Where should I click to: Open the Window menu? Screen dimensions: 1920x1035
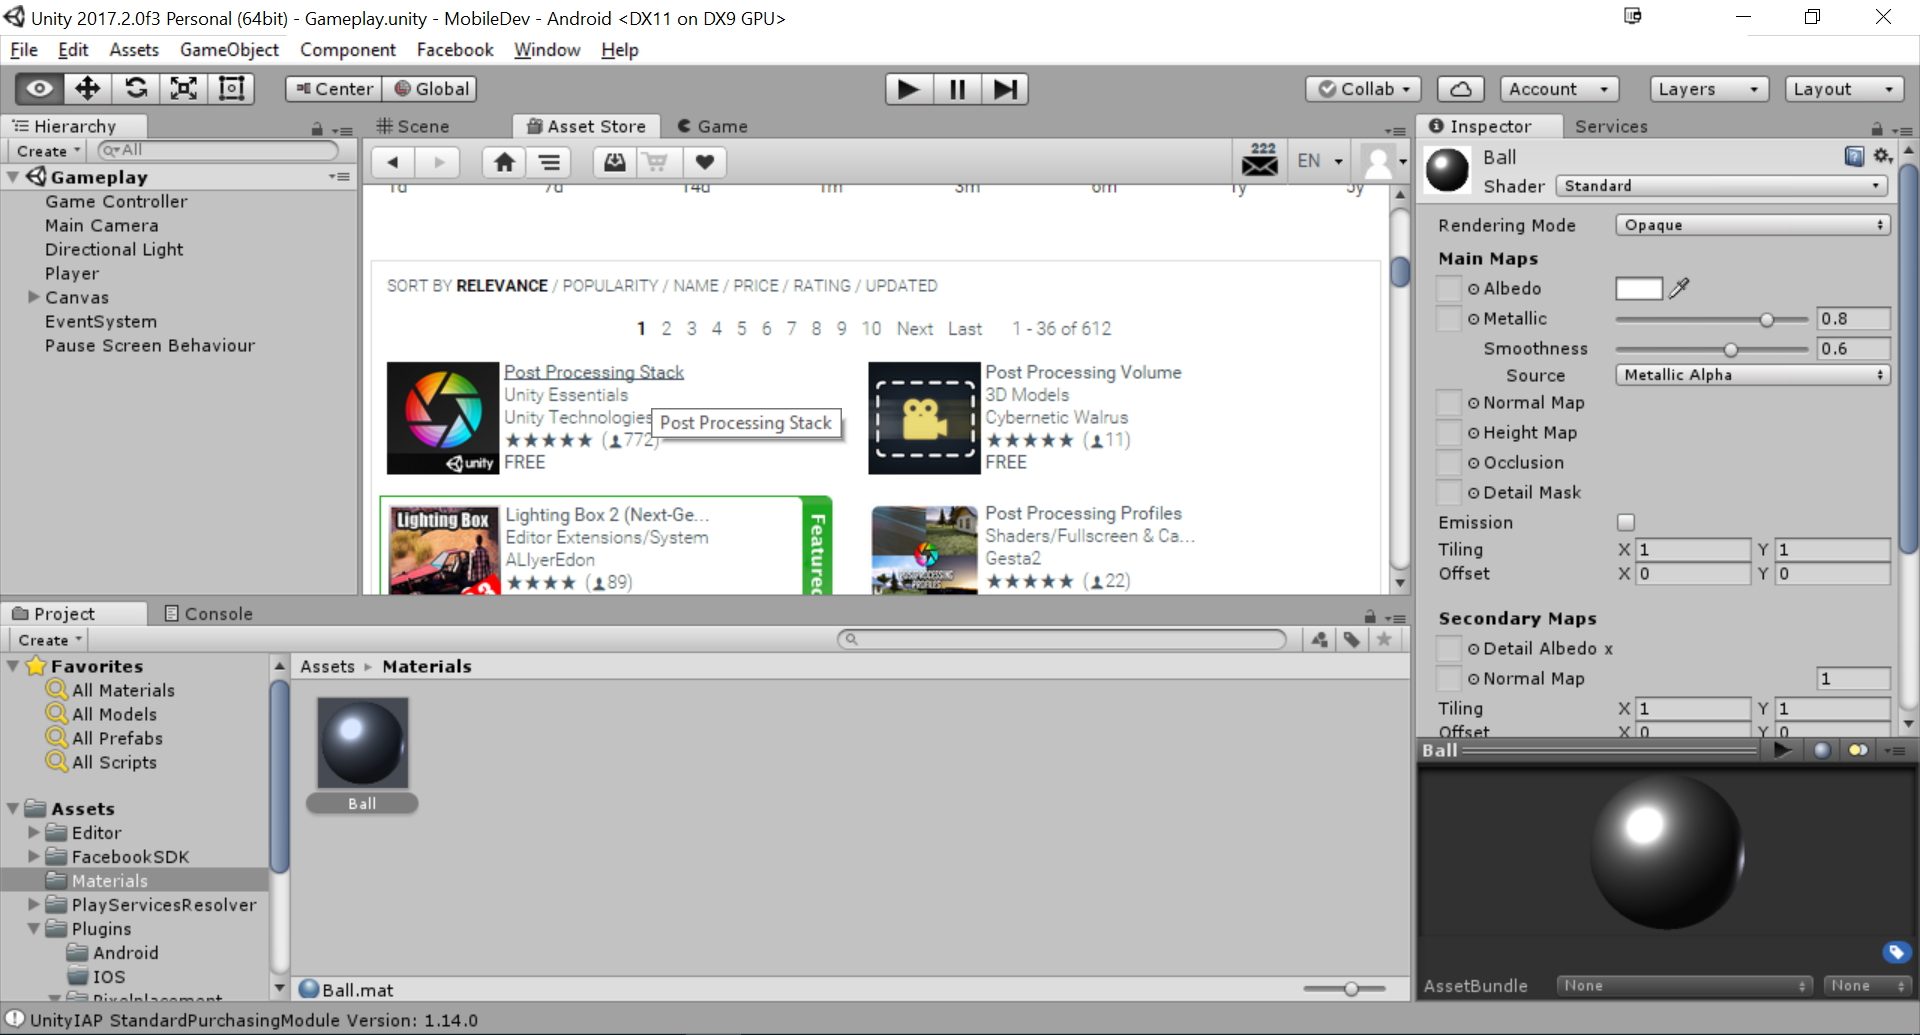pos(547,50)
